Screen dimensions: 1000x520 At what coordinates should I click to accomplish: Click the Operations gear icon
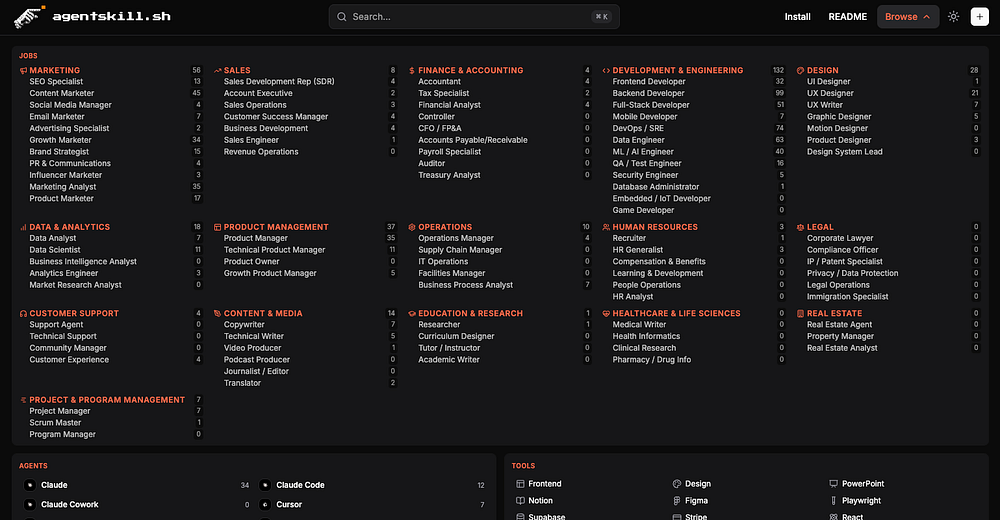tap(412, 227)
